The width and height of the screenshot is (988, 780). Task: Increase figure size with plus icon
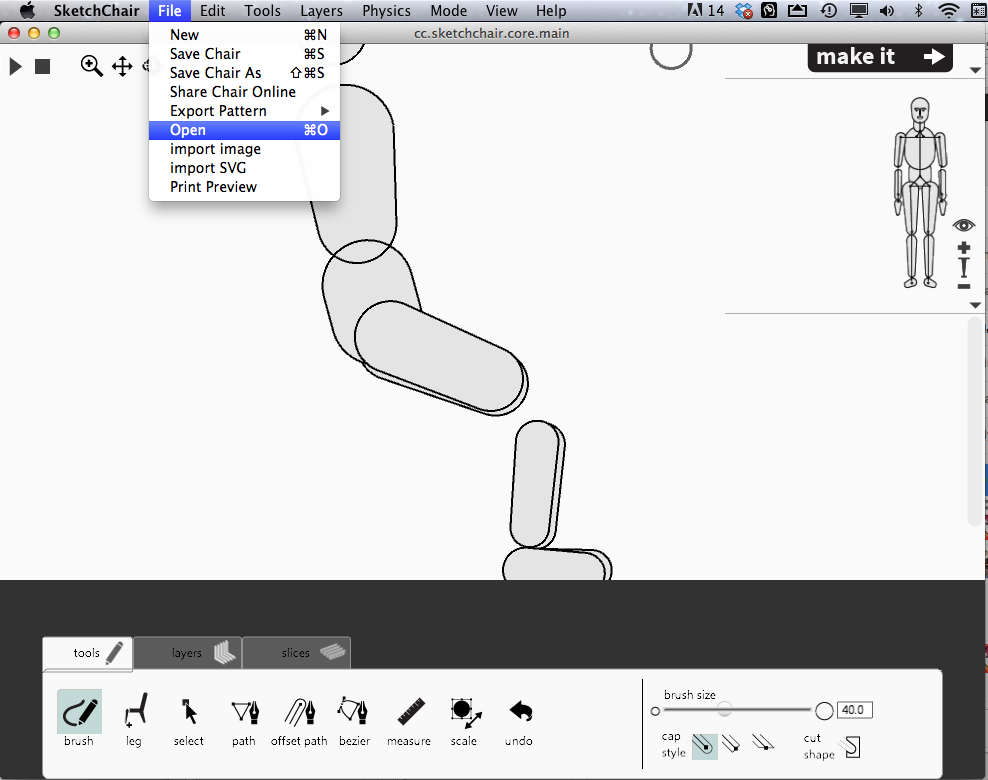(963, 248)
